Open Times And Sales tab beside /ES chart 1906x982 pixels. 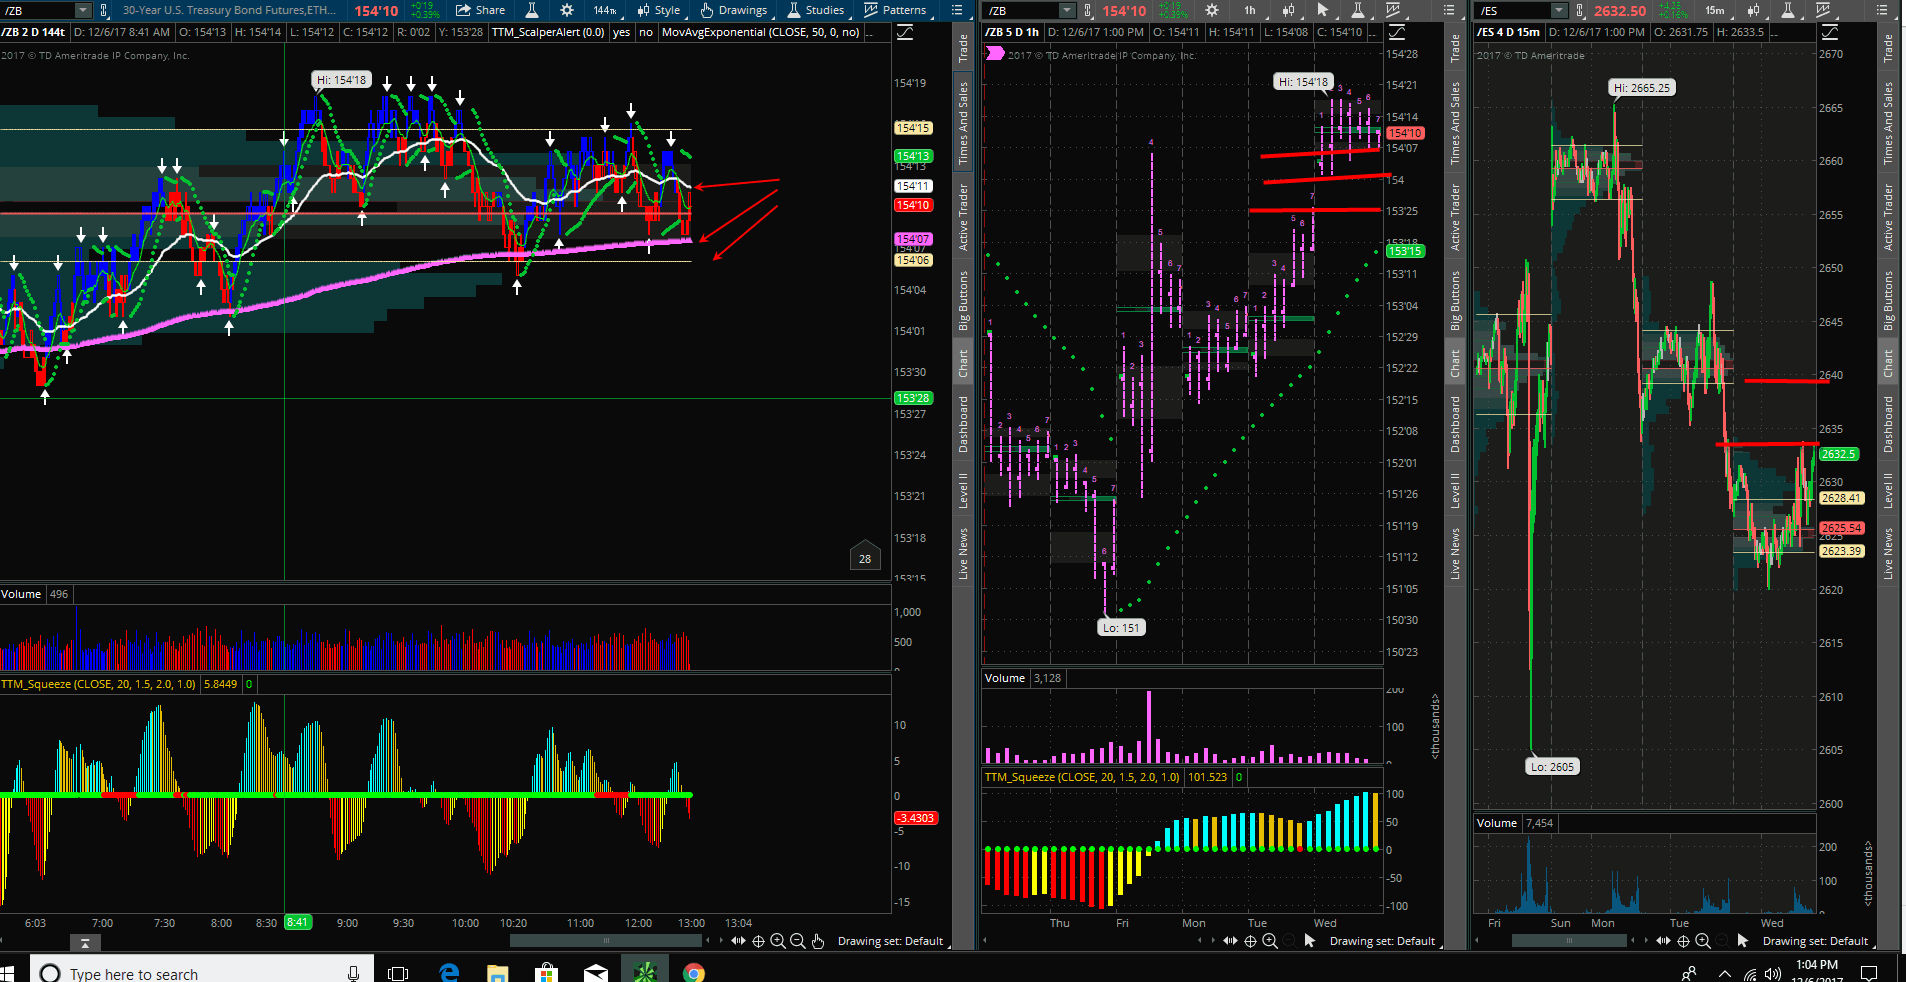click(1888, 123)
